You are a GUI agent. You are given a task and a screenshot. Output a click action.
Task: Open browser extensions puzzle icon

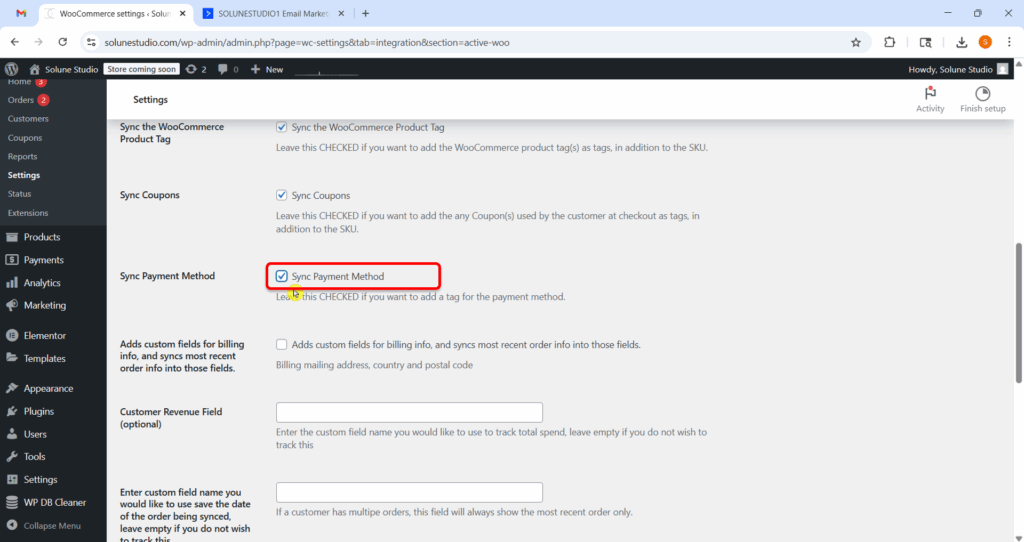point(889,42)
